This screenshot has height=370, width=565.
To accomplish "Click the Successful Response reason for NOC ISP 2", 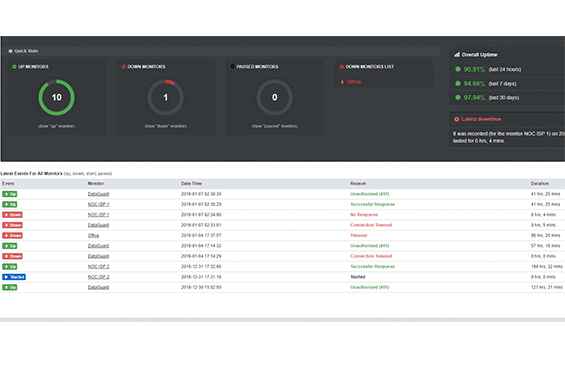I will click(373, 267).
